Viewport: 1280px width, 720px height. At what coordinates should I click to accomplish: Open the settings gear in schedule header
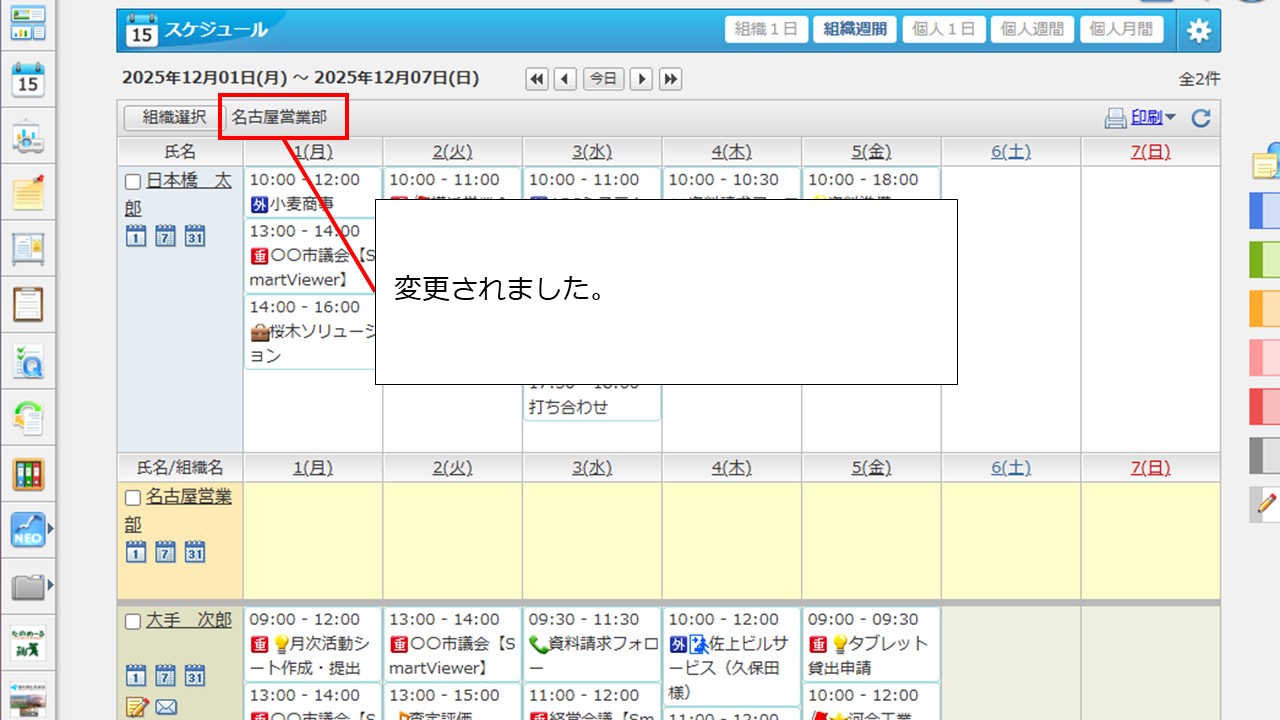pyautogui.click(x=1198, y=31)
